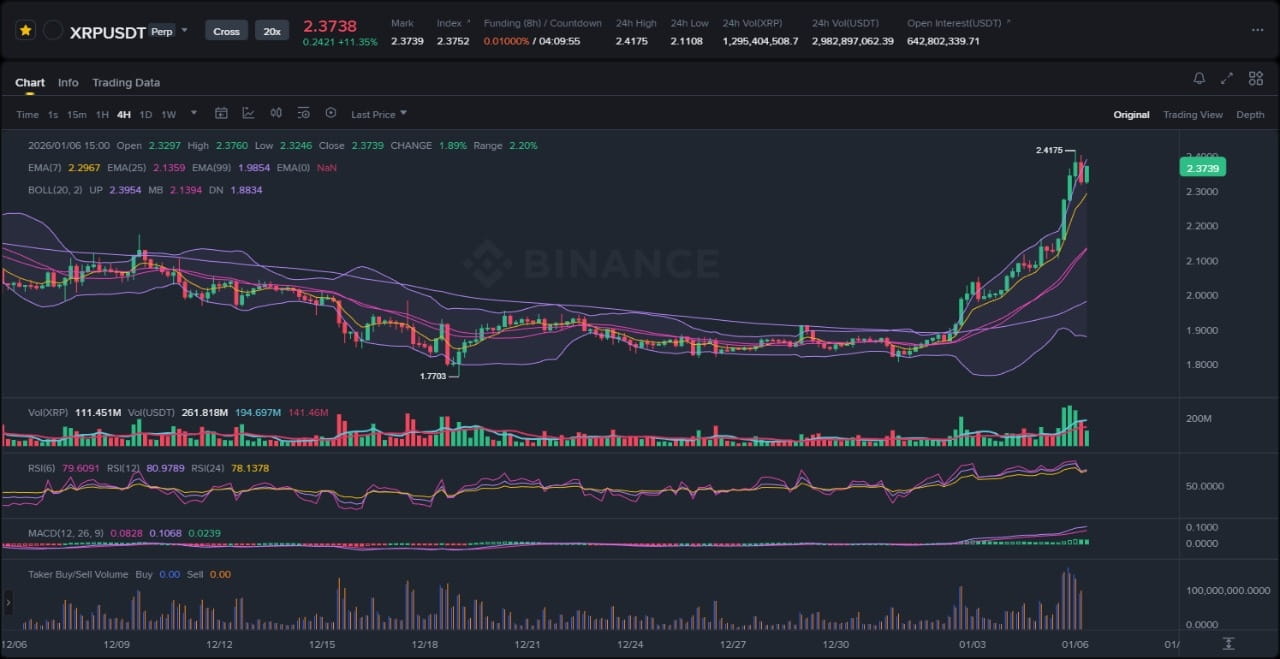Click the Cross margin mode button
This screenshot has width=1280, height=659.
click(227, 31)
